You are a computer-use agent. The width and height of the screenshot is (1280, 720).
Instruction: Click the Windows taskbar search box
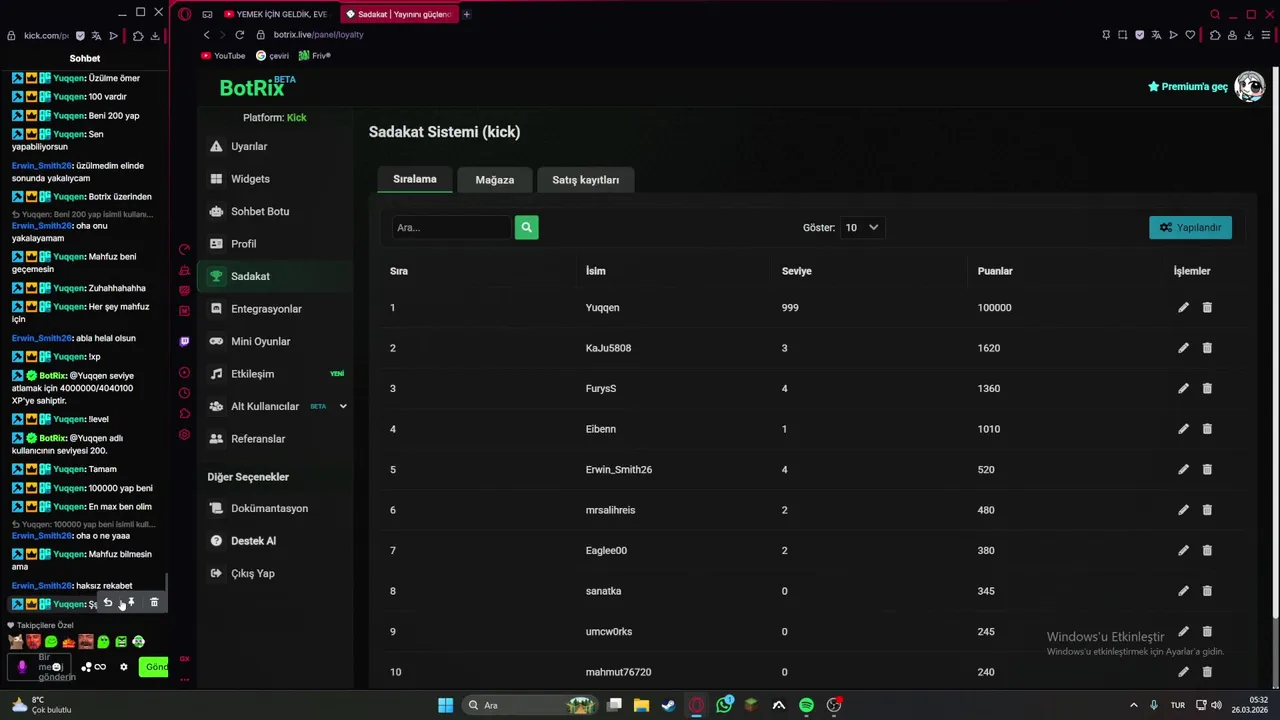click(528, 705)
